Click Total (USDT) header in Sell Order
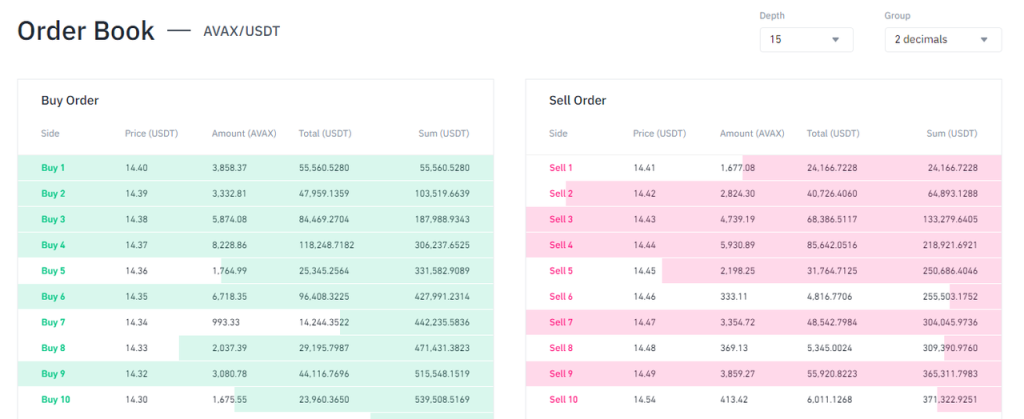Viewport: 1024px width, 419px height. (x=833, y=133)
